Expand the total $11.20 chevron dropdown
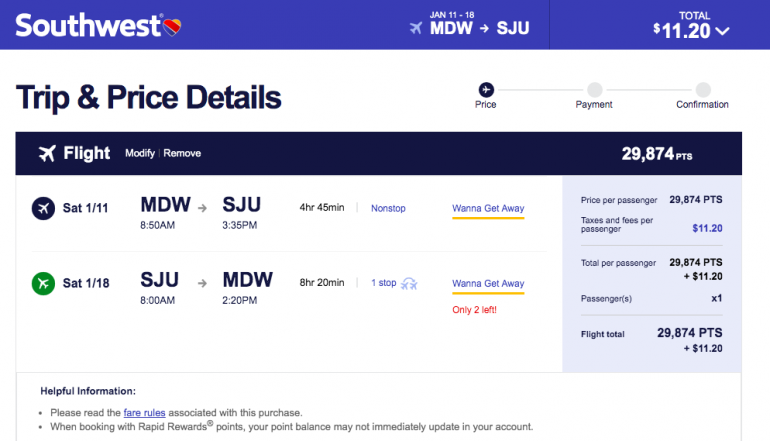 [722, 30]
